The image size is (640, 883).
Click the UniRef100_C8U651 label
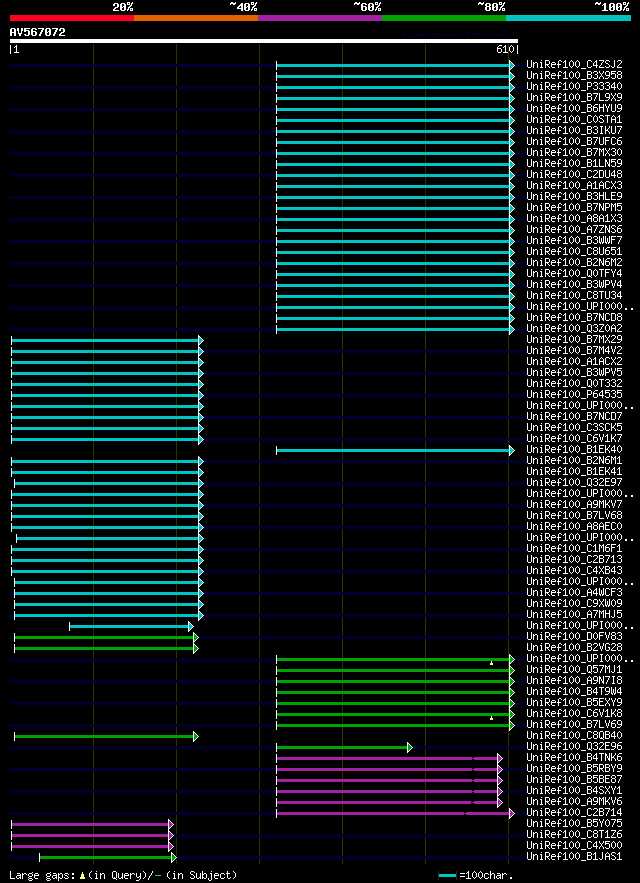(574, 251)
